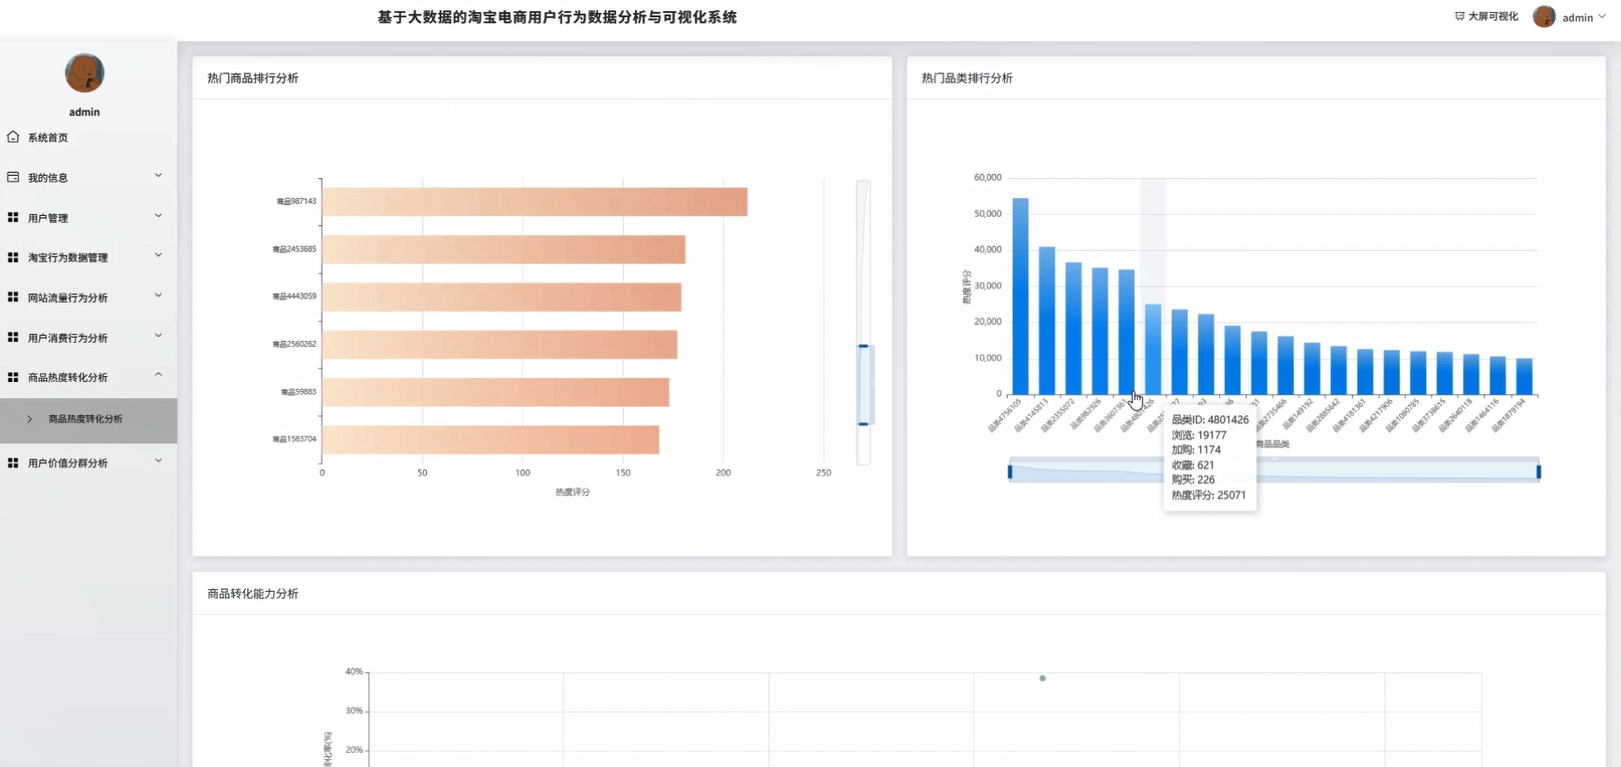Click the admin username in the header
Image resolution: width=1621 pixels, height=767 pixels.
tap(1577, 17)
